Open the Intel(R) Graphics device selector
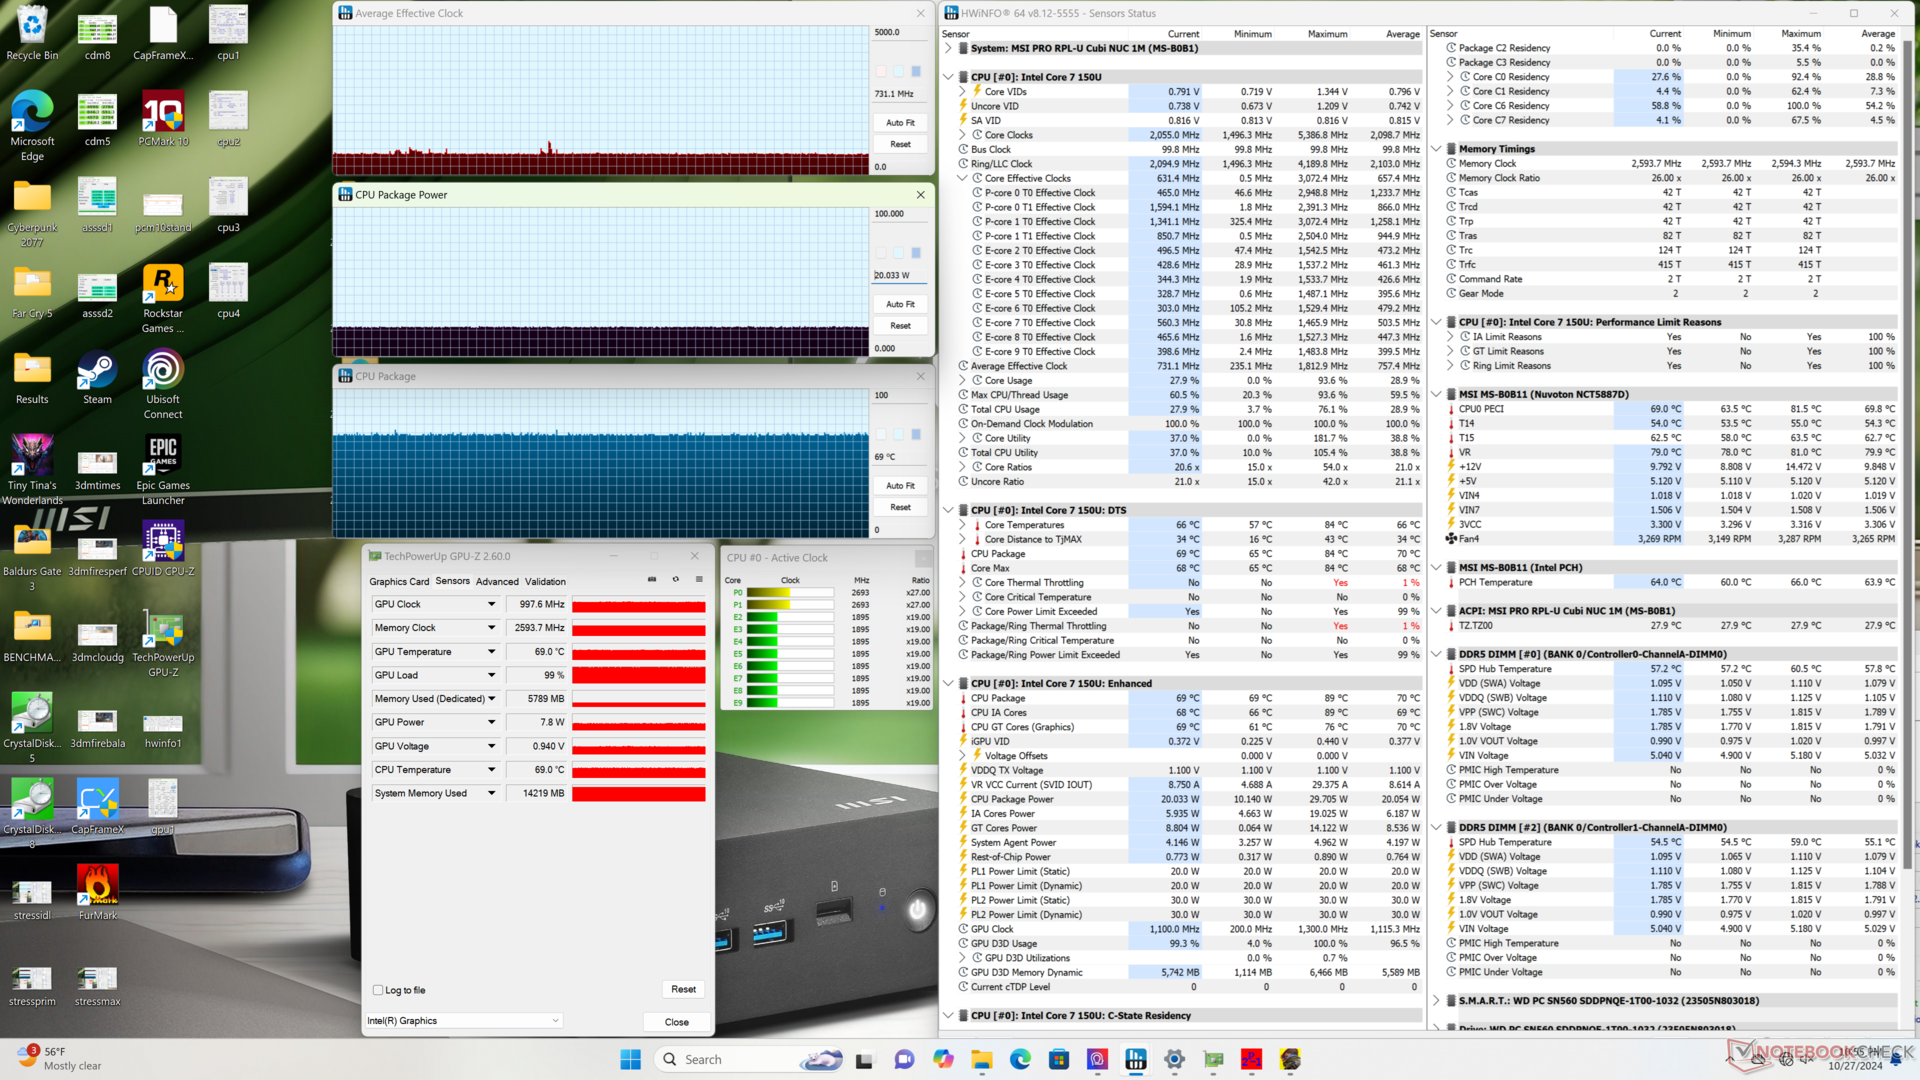1920x1080 pixels. [464, 1021]
